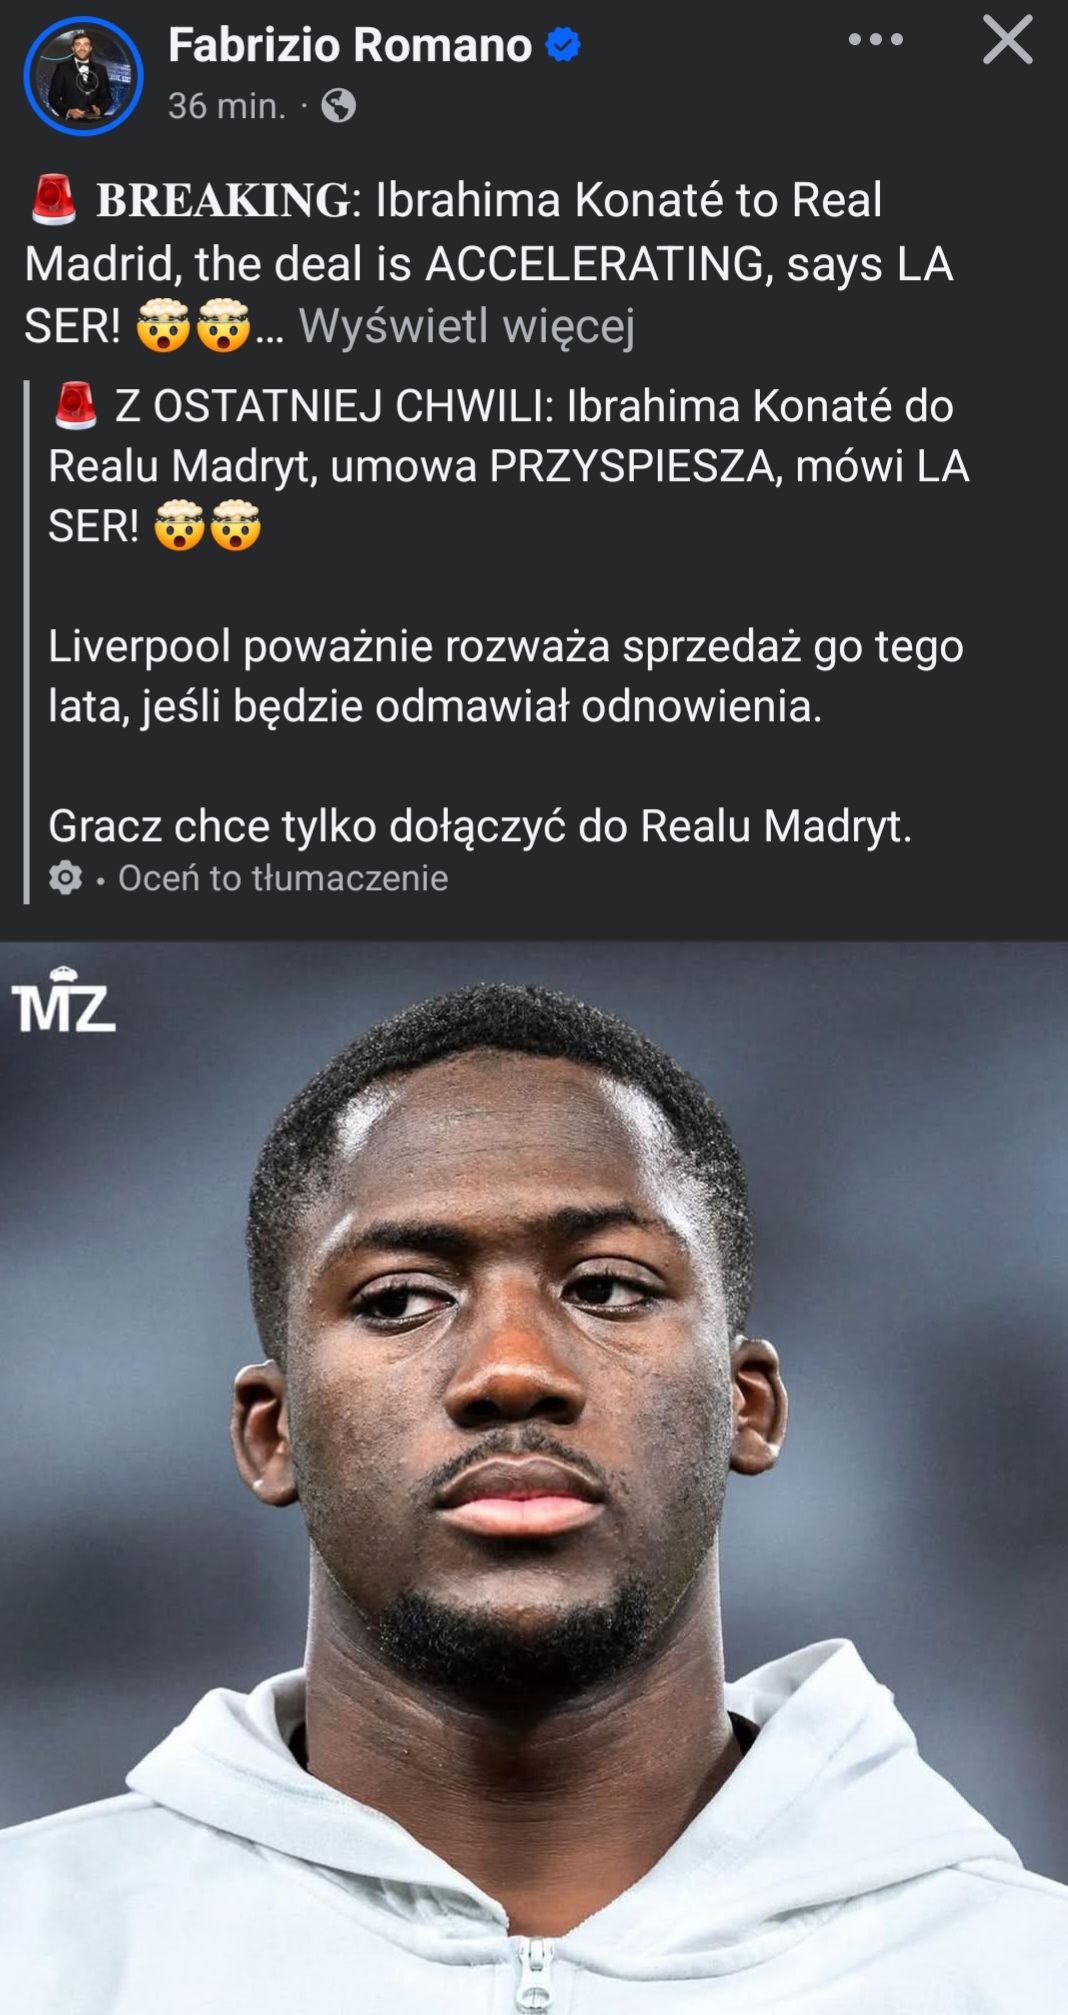
Task: Tap the 36 min. timestamp
Action: (227, 105)
